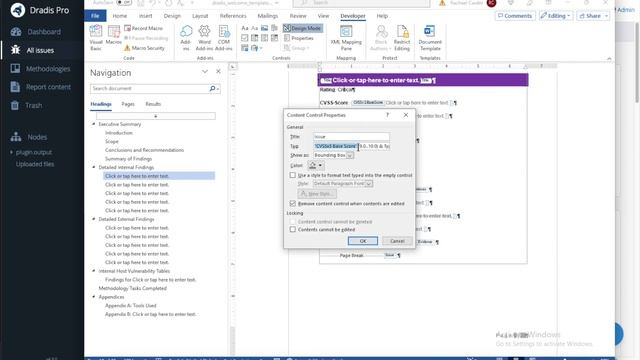Insert a Building Block Gallery control
Screen dimensions: 640x360
pos(274,28)
